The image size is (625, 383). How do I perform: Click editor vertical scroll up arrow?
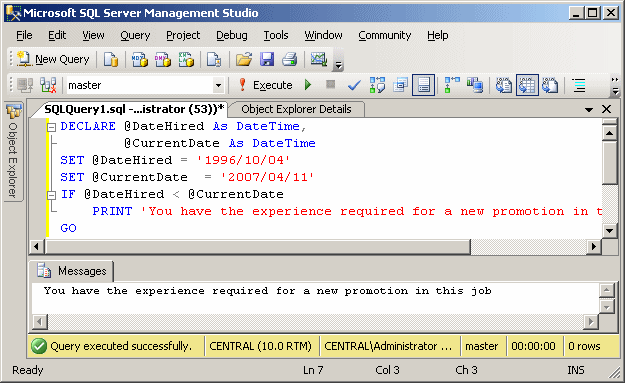(x=609, y=132)
